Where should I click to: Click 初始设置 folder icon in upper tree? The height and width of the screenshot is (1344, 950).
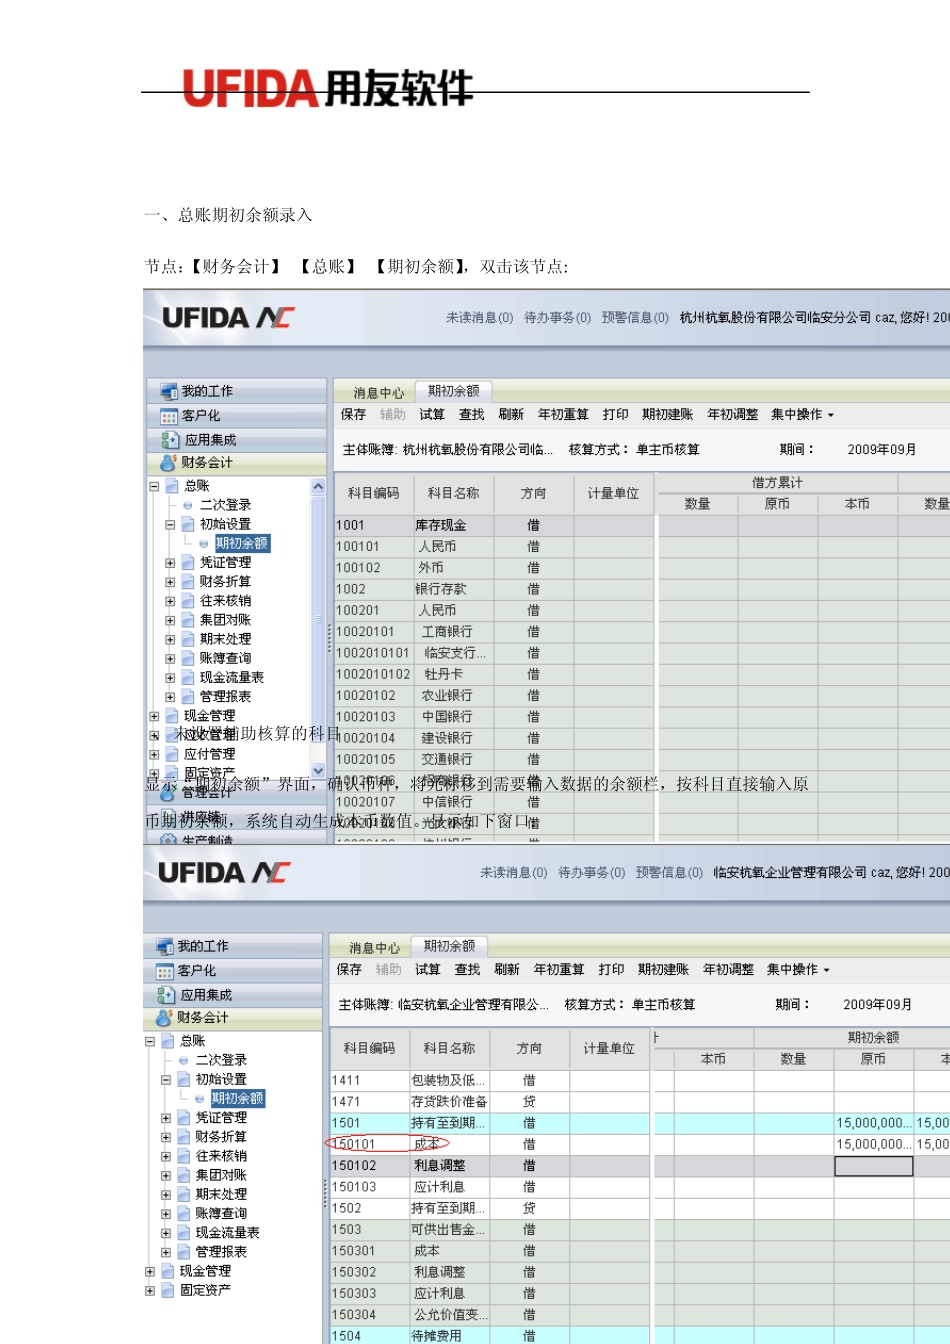tap(188, 524)
